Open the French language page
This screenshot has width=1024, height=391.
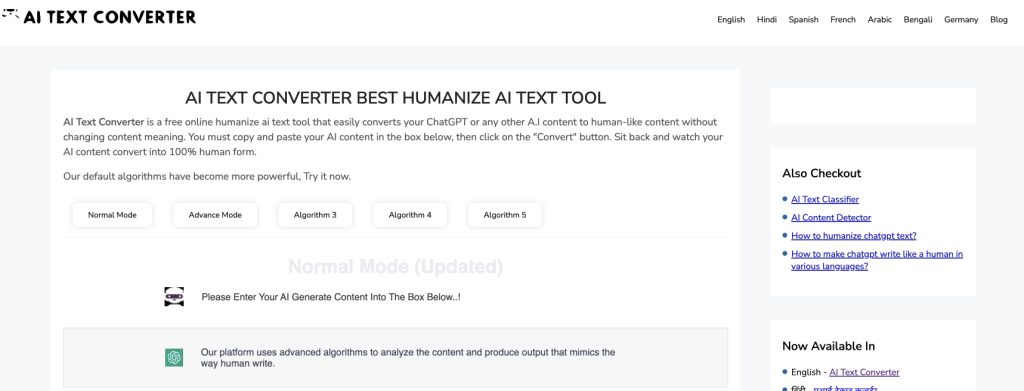pyautogui.click(x=843, y=20)
